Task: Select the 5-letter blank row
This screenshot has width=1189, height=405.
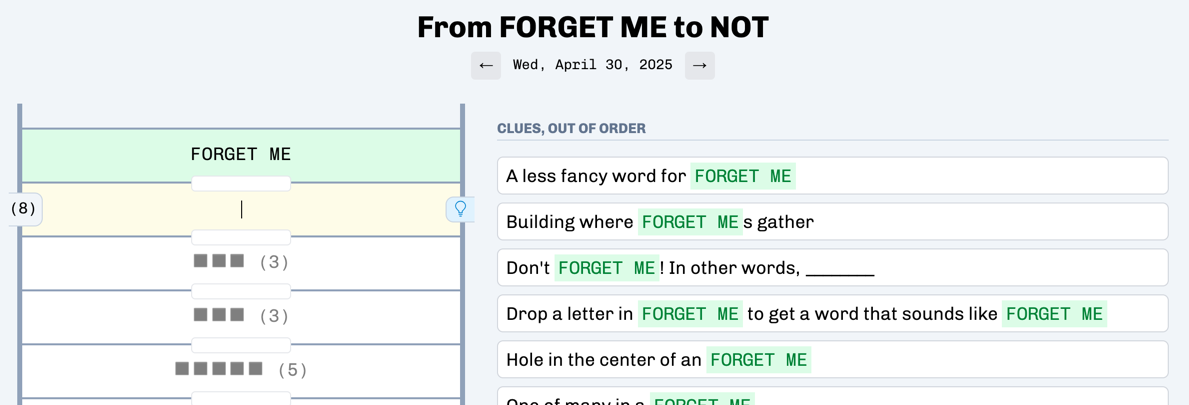Action: click(x=241, y=370)
